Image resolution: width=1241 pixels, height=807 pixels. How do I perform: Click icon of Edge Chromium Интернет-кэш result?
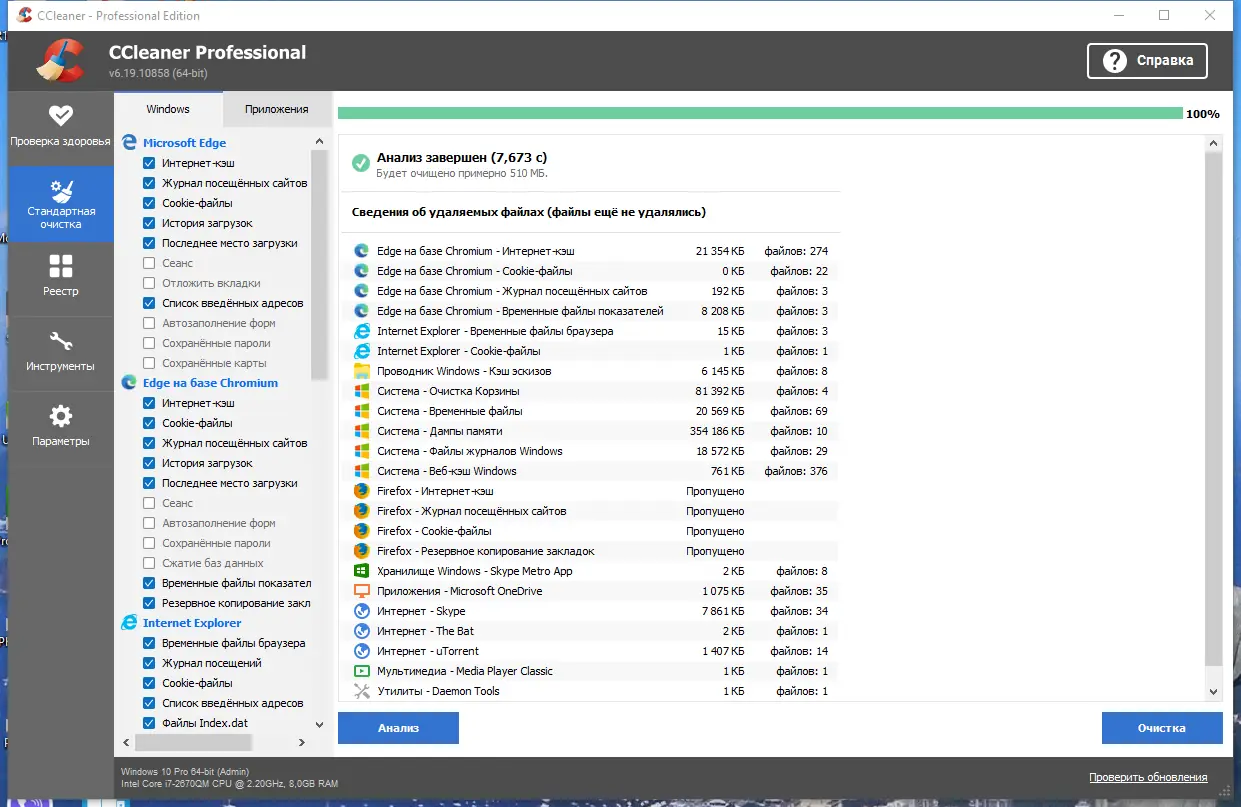click(361, 251)
